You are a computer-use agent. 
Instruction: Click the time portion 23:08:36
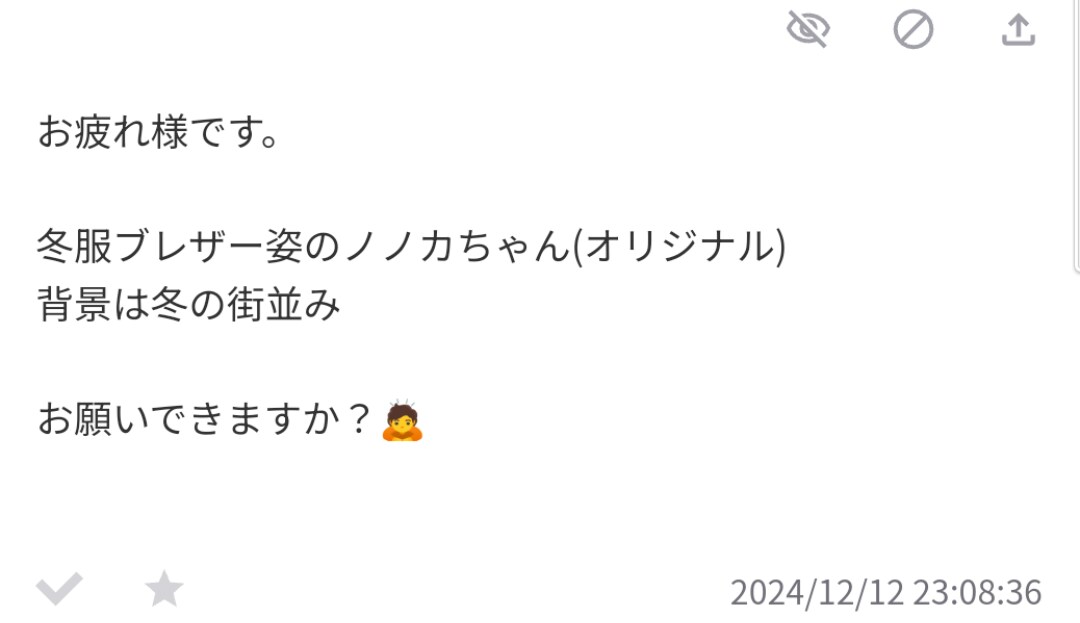pyautogui.click(x=977, y=593)
